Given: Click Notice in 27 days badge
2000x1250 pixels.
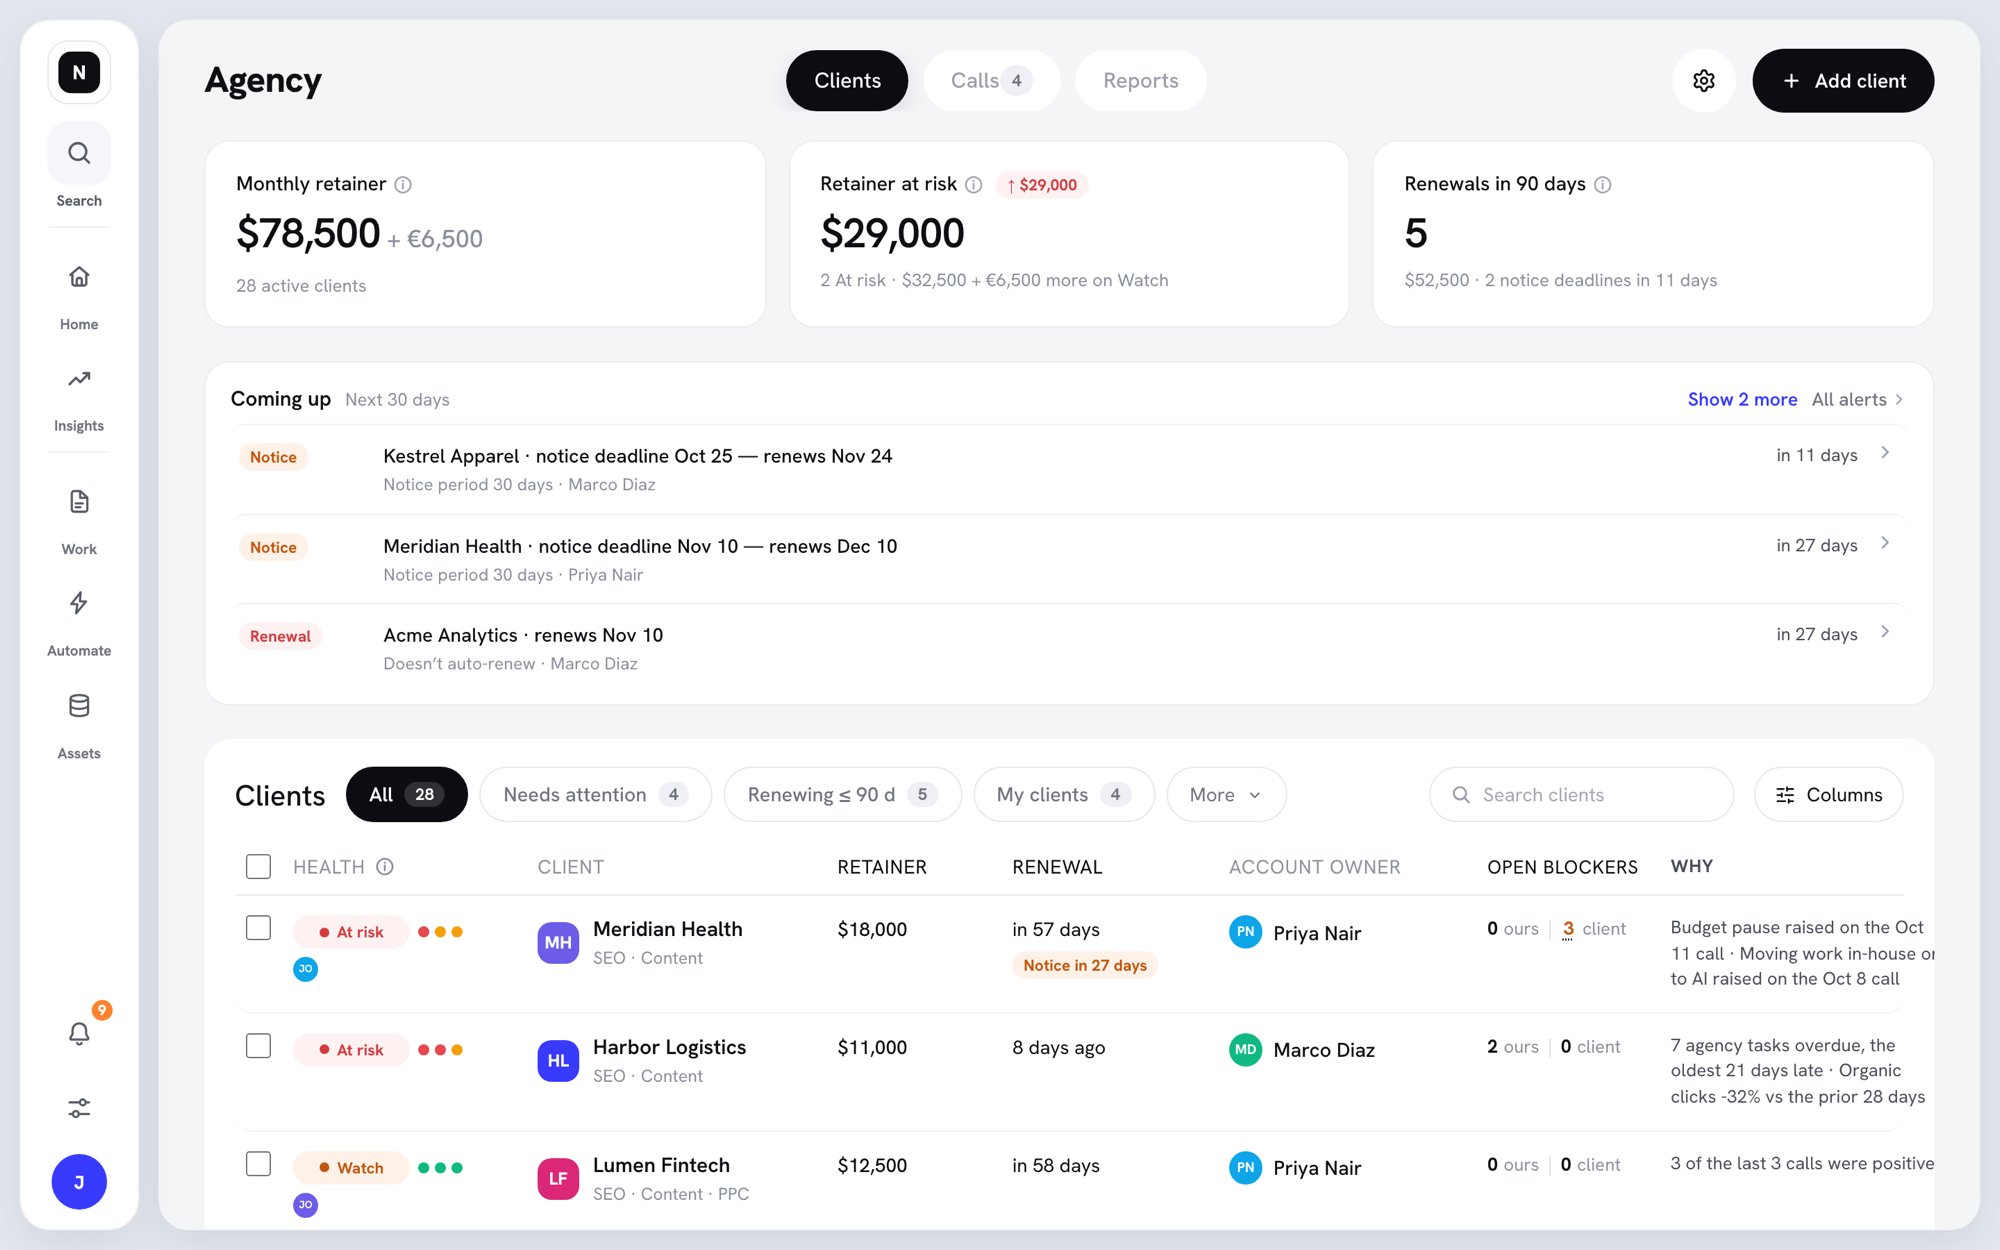Looking at the screenshot, I should 1085,965.
